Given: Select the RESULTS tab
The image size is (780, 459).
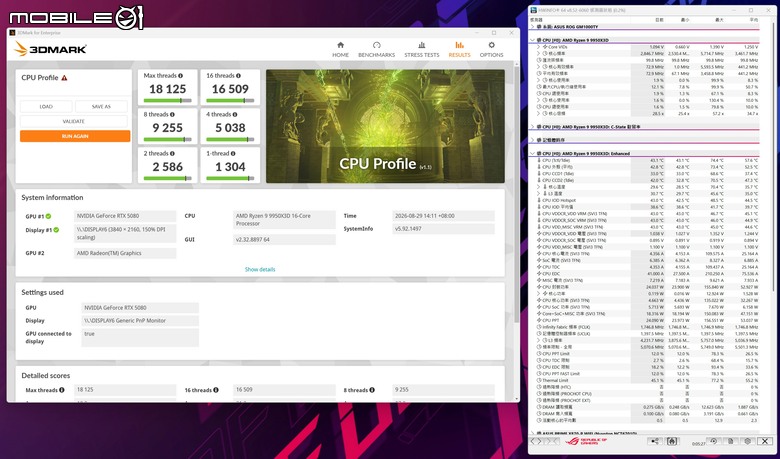Looking at the screenshot, I should point(459,49).
